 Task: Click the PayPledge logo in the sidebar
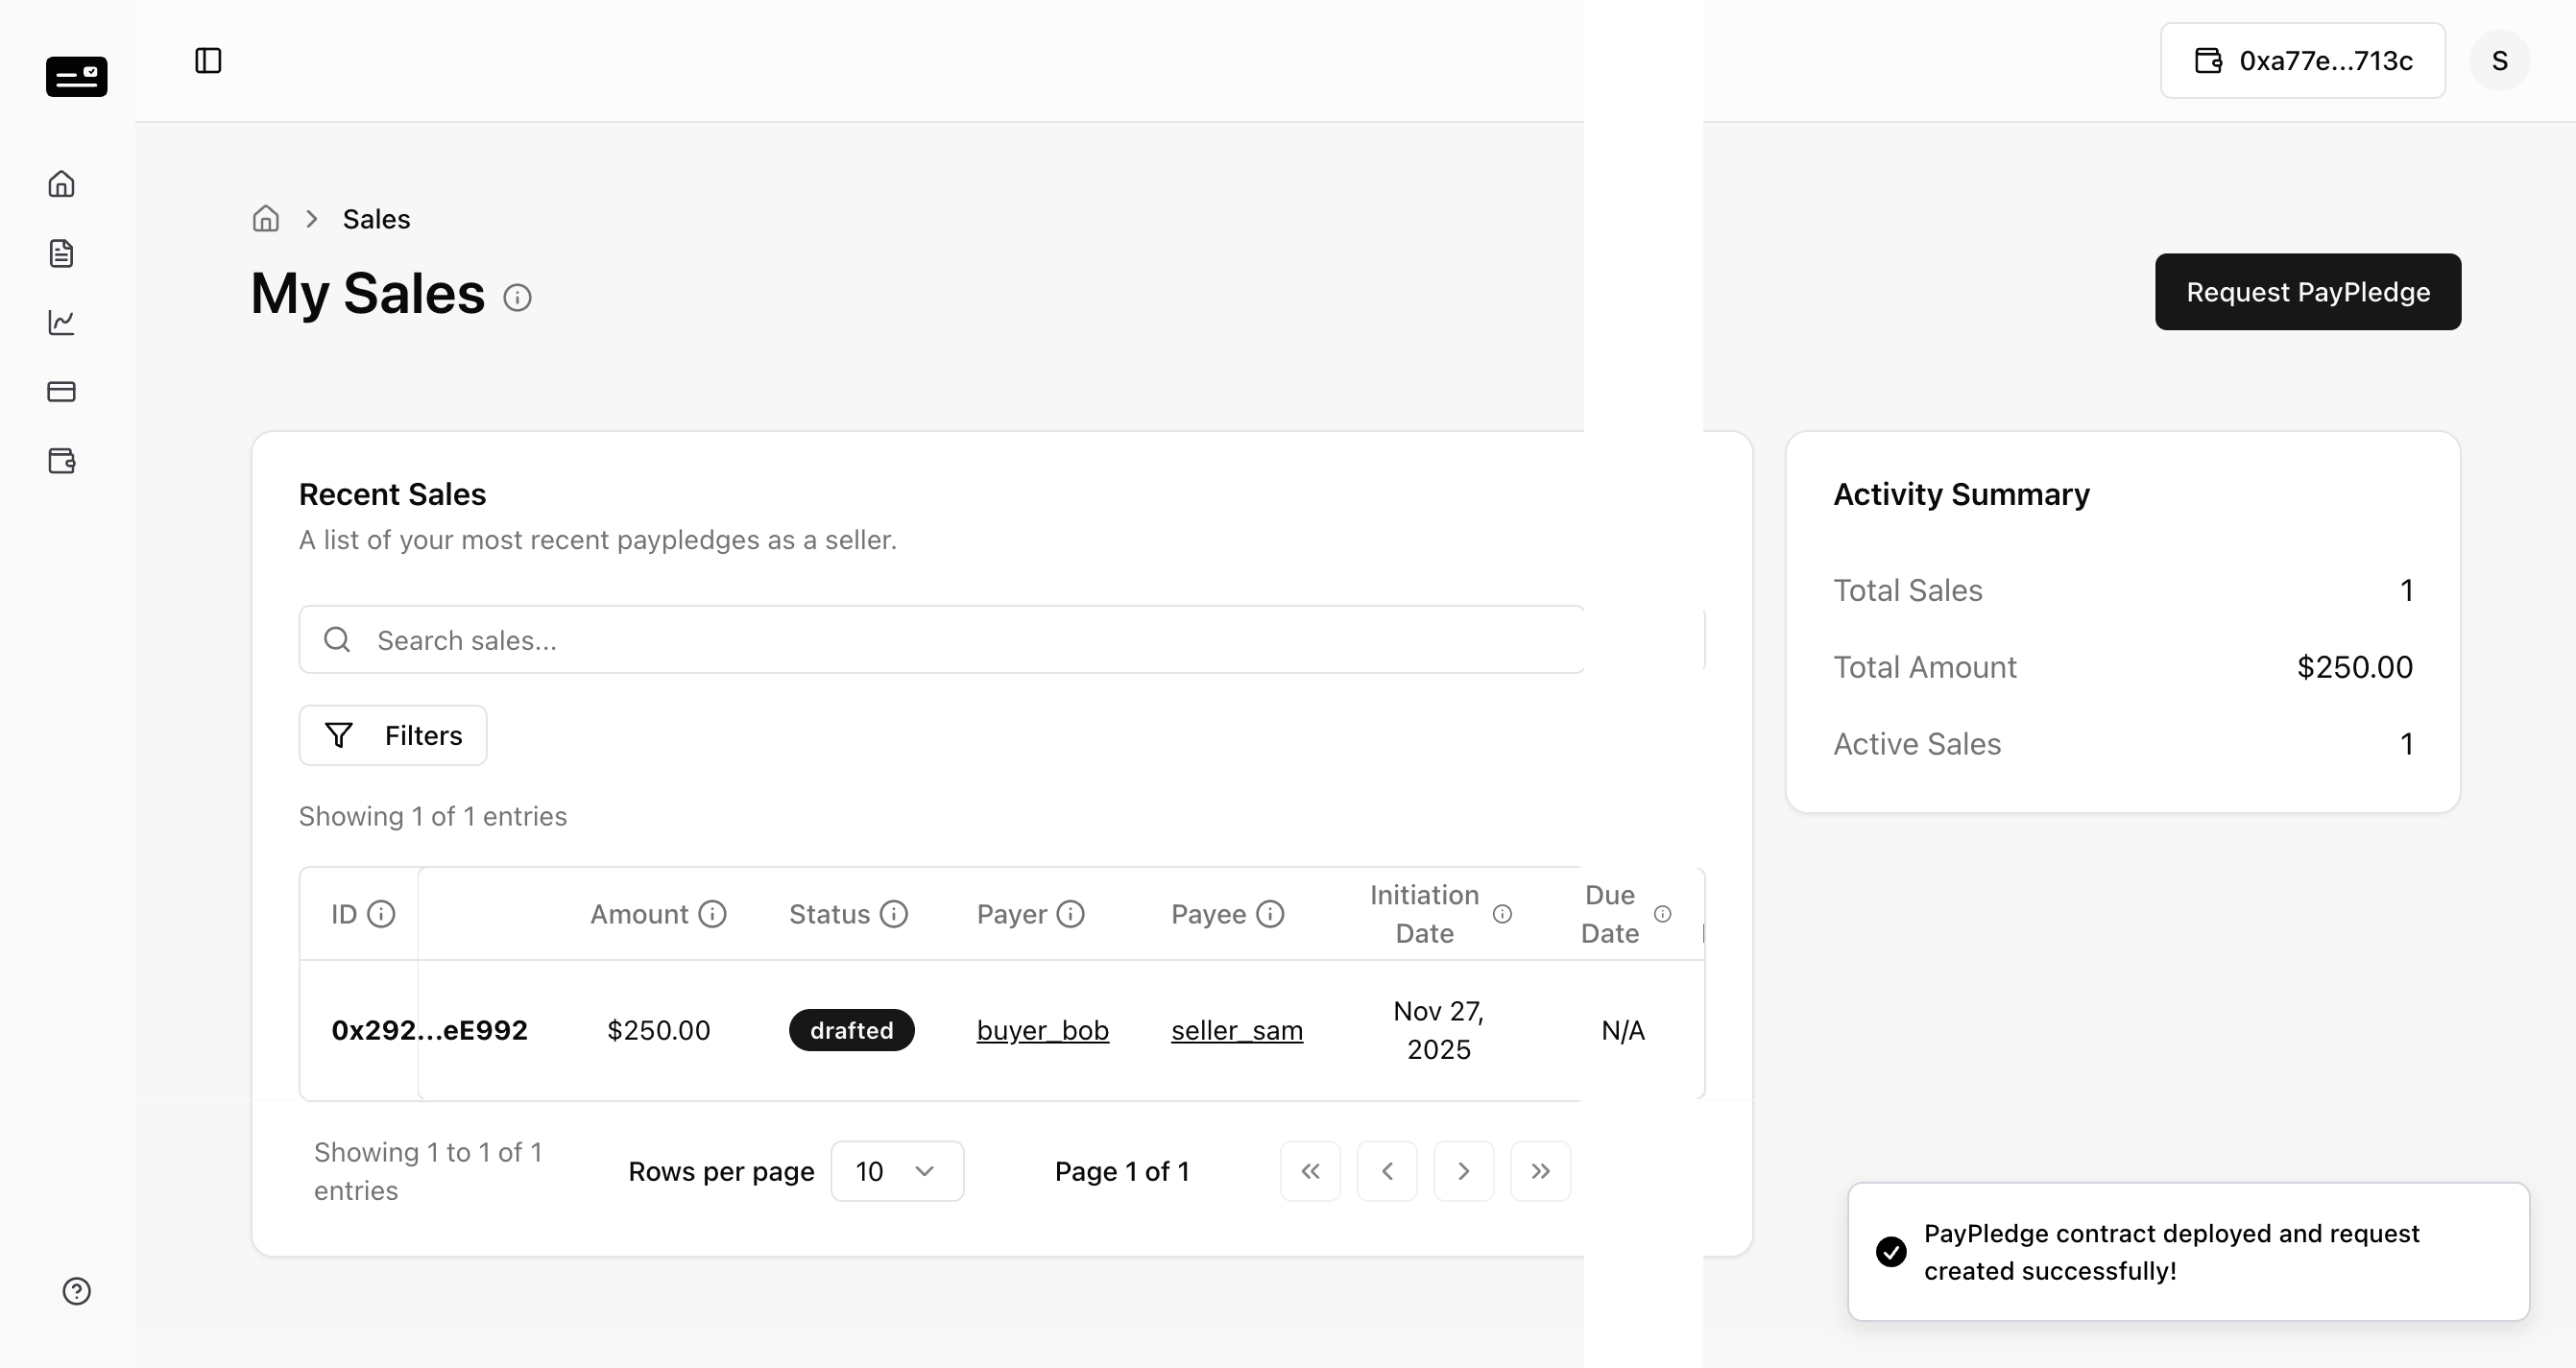click(76, 77)
